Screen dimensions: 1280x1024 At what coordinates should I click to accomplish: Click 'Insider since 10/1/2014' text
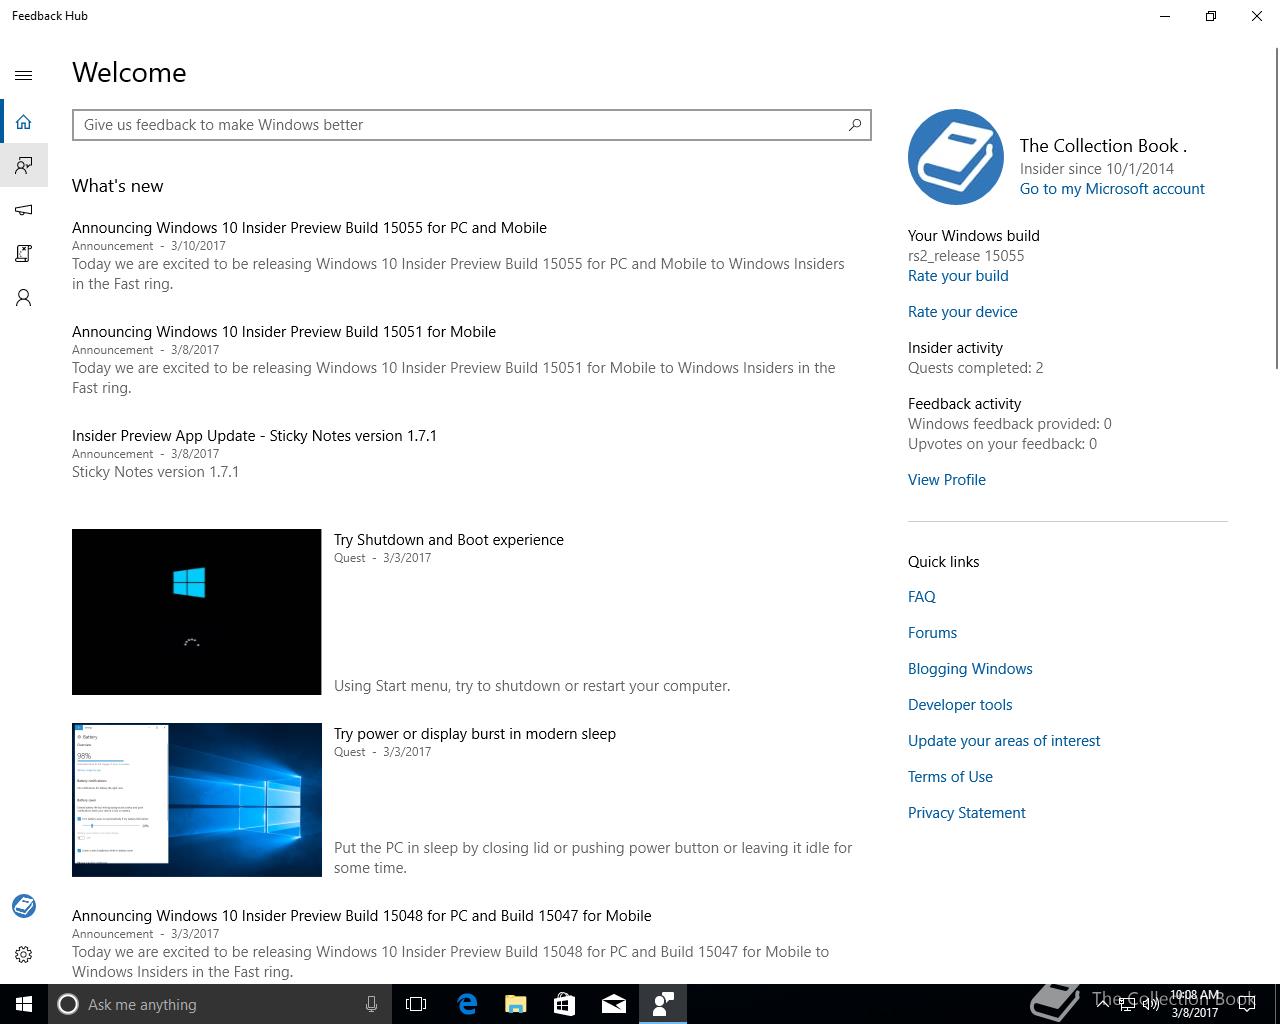(x=1097, y=169)
